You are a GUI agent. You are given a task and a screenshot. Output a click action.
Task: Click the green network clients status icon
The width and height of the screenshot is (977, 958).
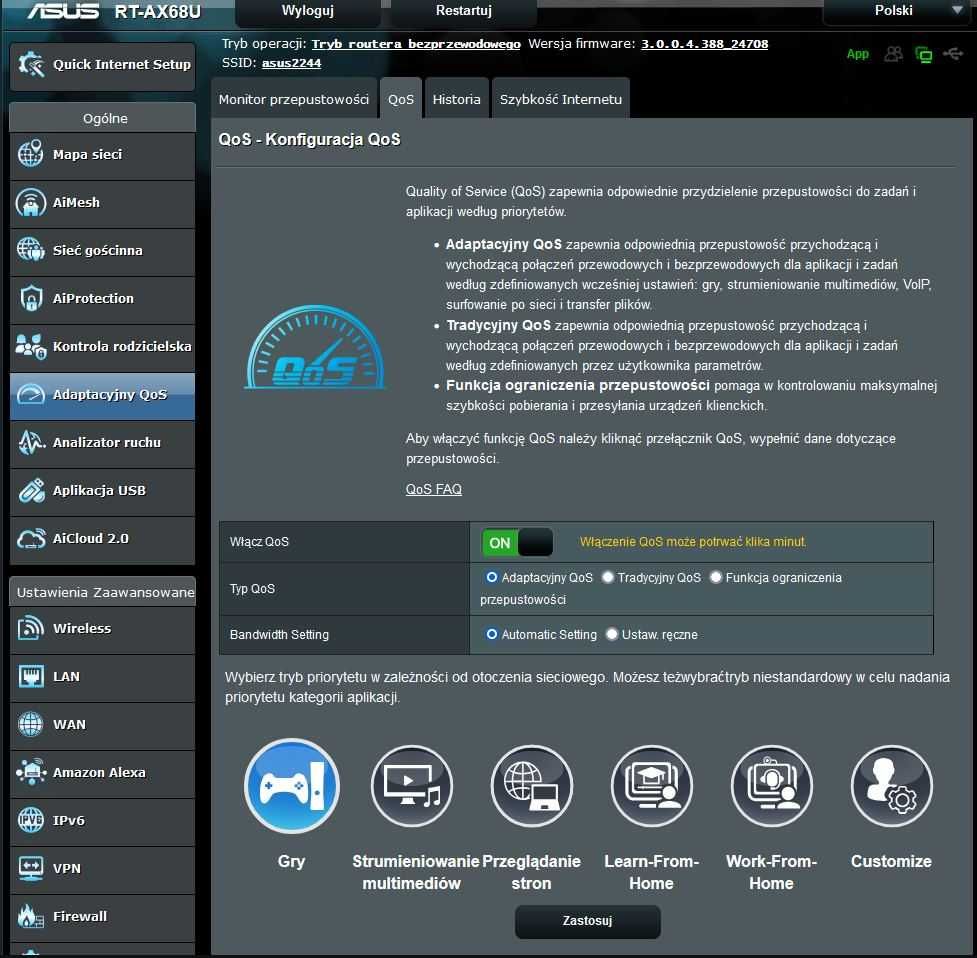(x=923, y=55)
